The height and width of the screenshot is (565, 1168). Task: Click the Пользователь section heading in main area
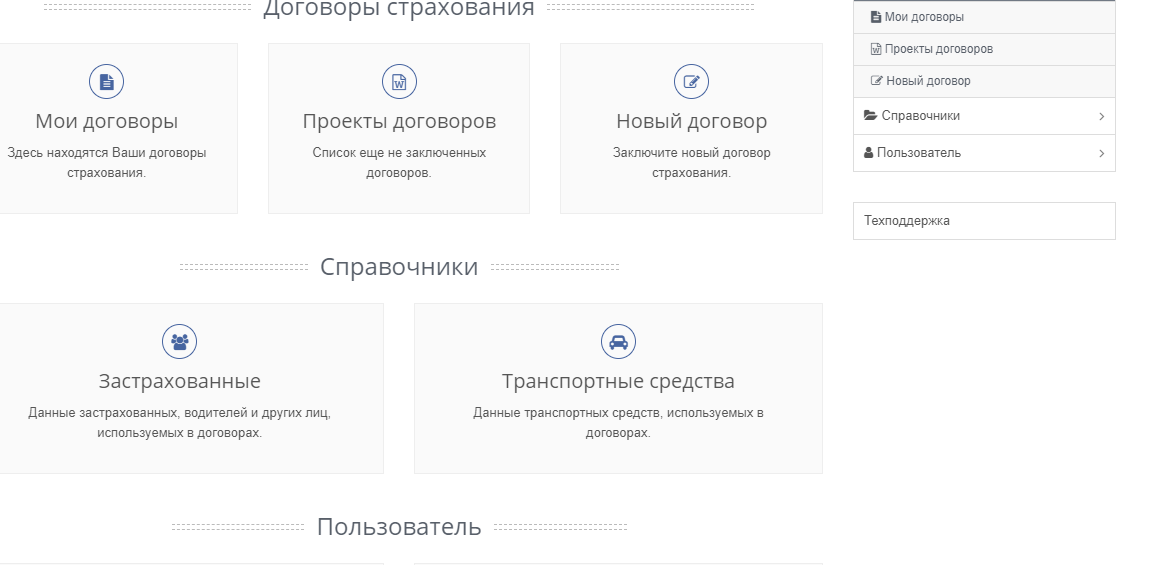click(x=399, y=527)
